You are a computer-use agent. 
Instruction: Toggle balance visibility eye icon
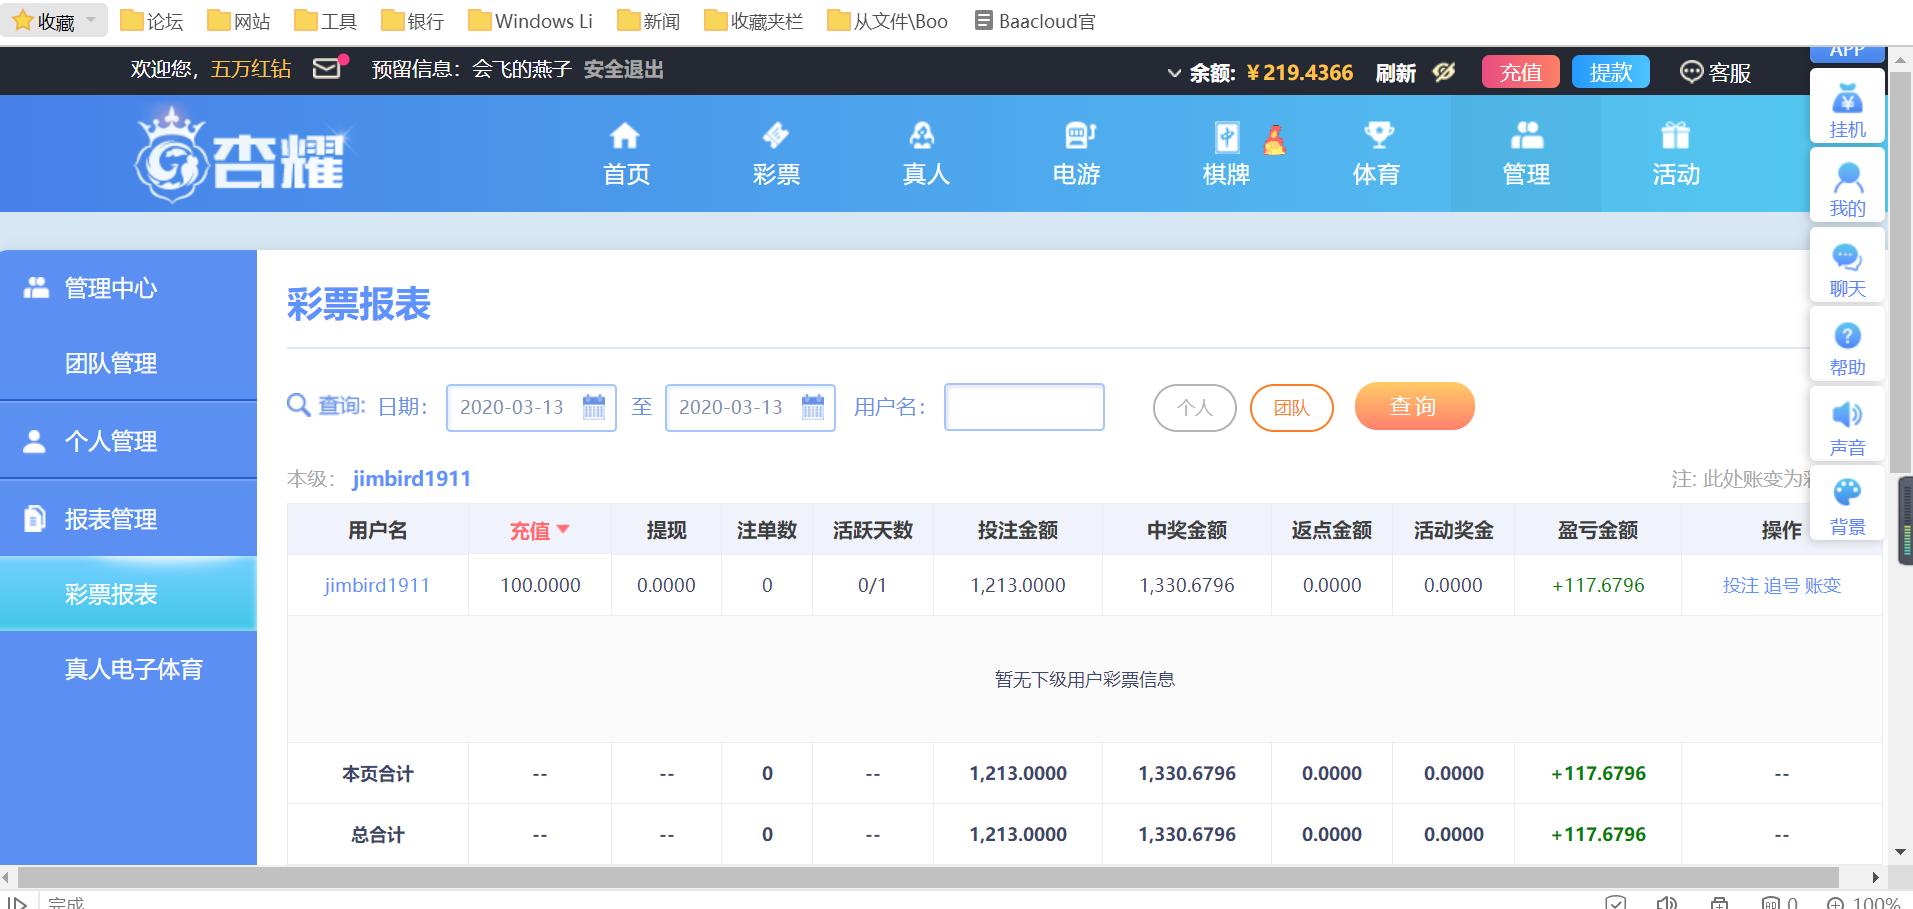pyautogui.click(x=1443, y=72)
